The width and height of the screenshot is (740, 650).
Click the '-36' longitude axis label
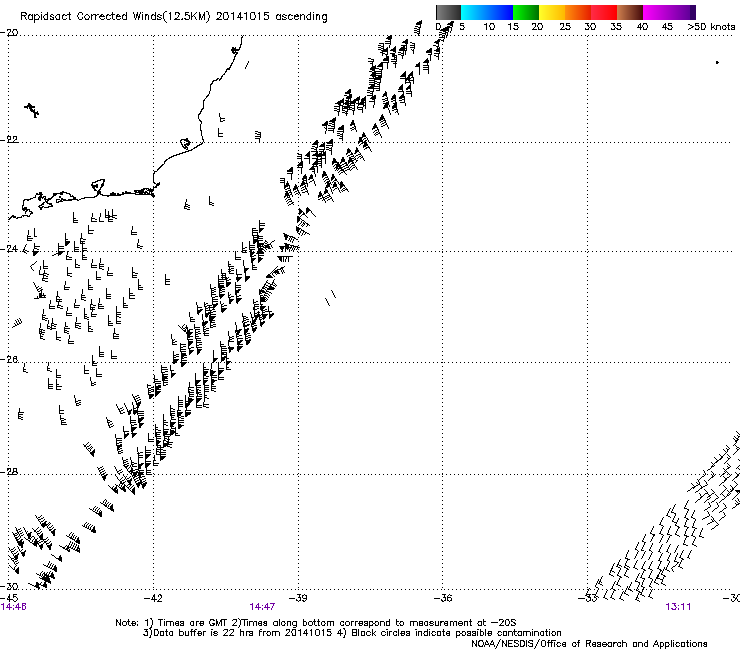(x=443, y=598)
